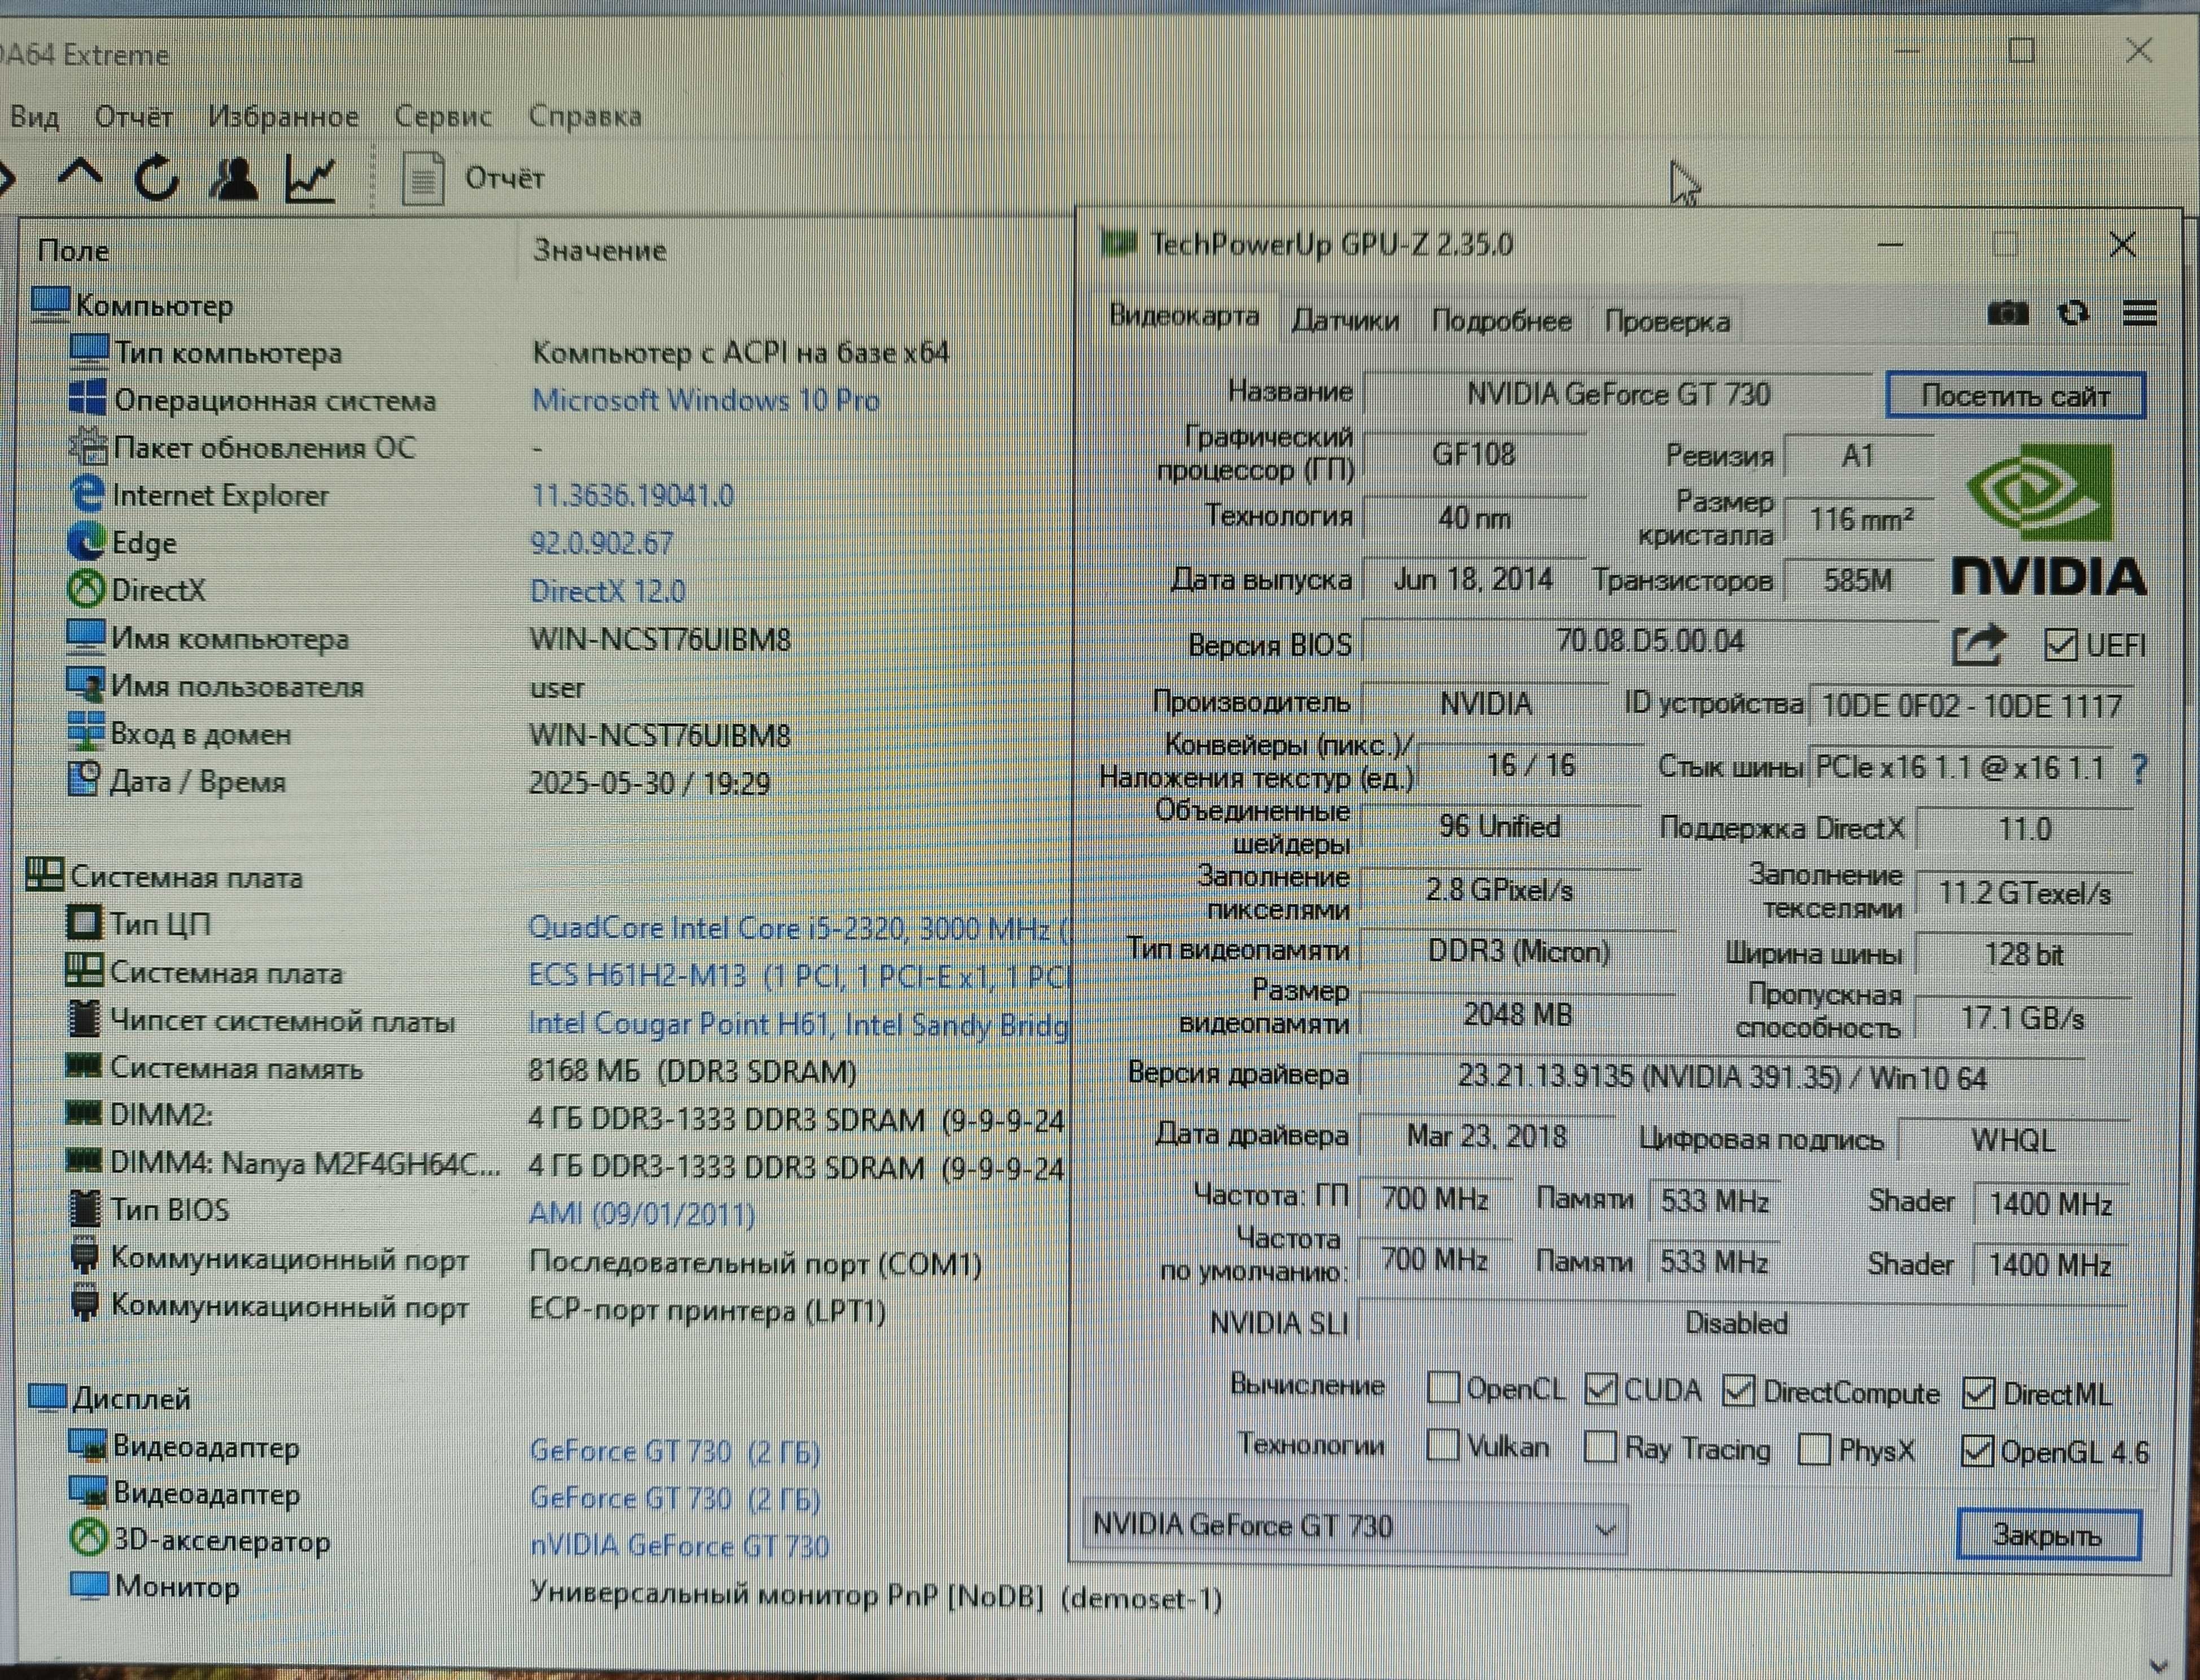The width and height of the screenshot is (2200, 1680).
Task: Take GPU-Z screenshot with camera icon
Action: (x=2007, y=313)
